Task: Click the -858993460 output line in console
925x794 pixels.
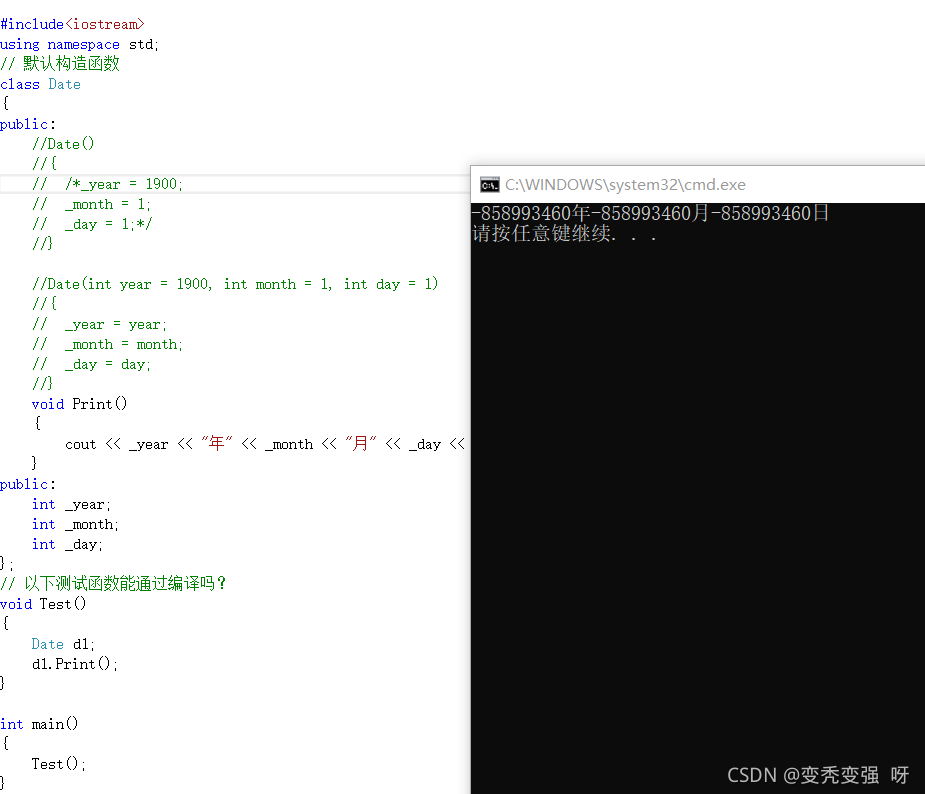Action: click(x=650, y=213)
